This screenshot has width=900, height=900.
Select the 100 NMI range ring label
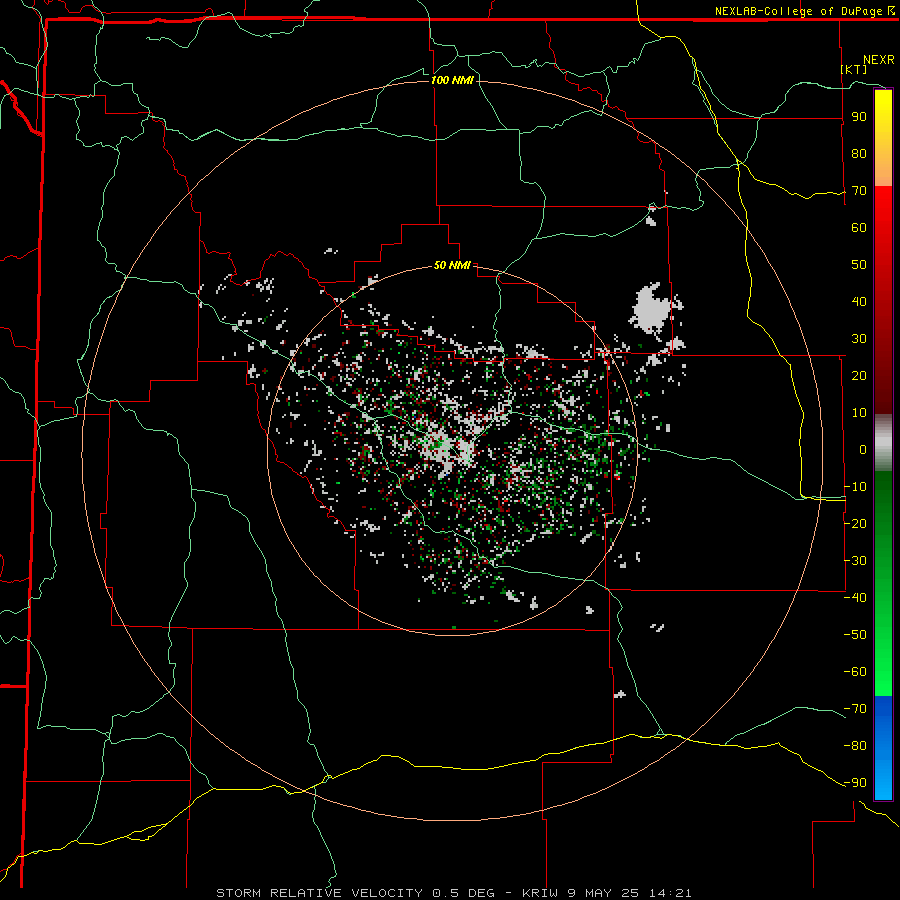(452, 80)
